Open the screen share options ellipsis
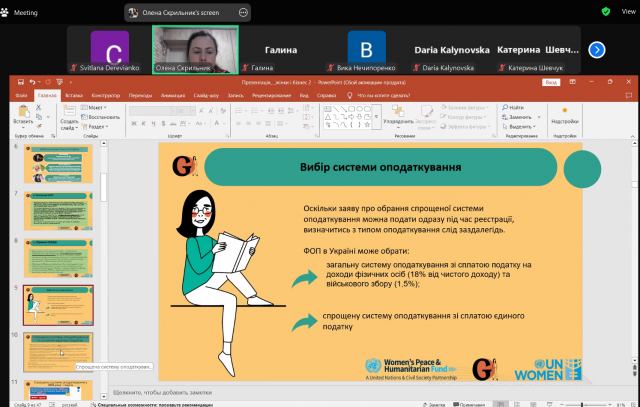640x407 pixels. 245,11
